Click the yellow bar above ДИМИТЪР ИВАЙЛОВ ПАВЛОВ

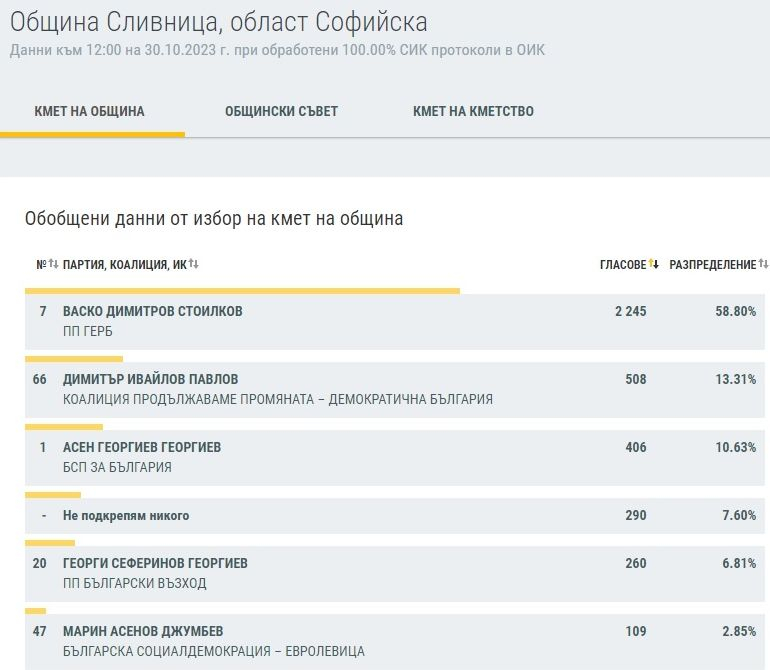(74, 359)
